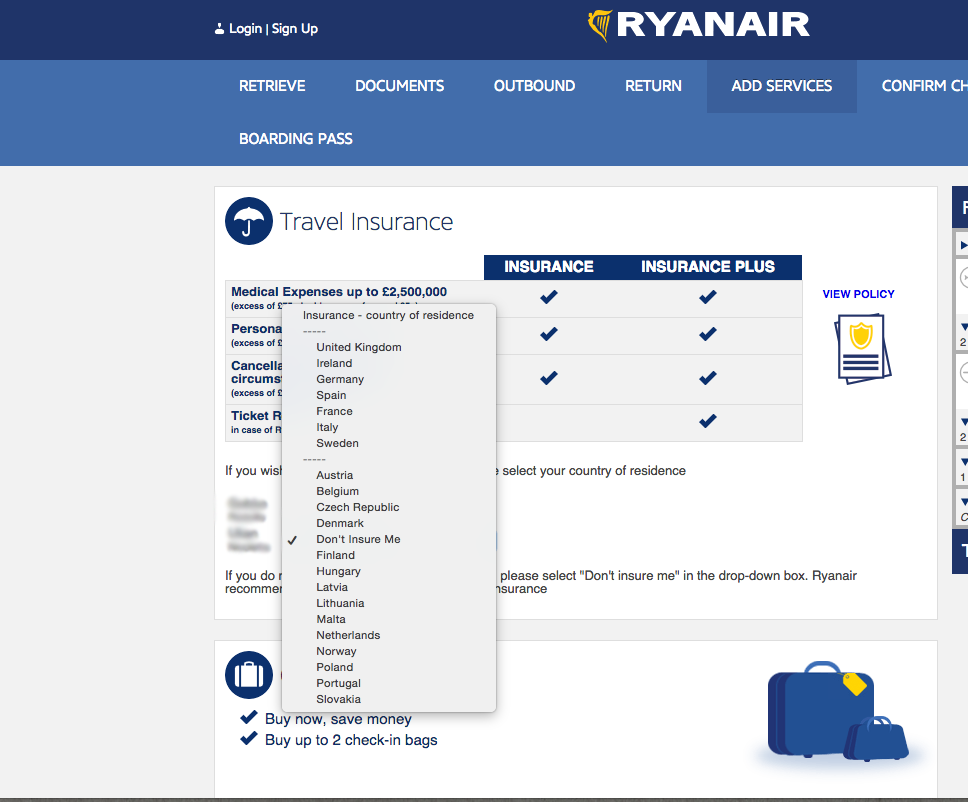Viewport: 968px width, 802px height.
Task: Go to the DOCUMENTS tab
Action: (x=399, y=86)
